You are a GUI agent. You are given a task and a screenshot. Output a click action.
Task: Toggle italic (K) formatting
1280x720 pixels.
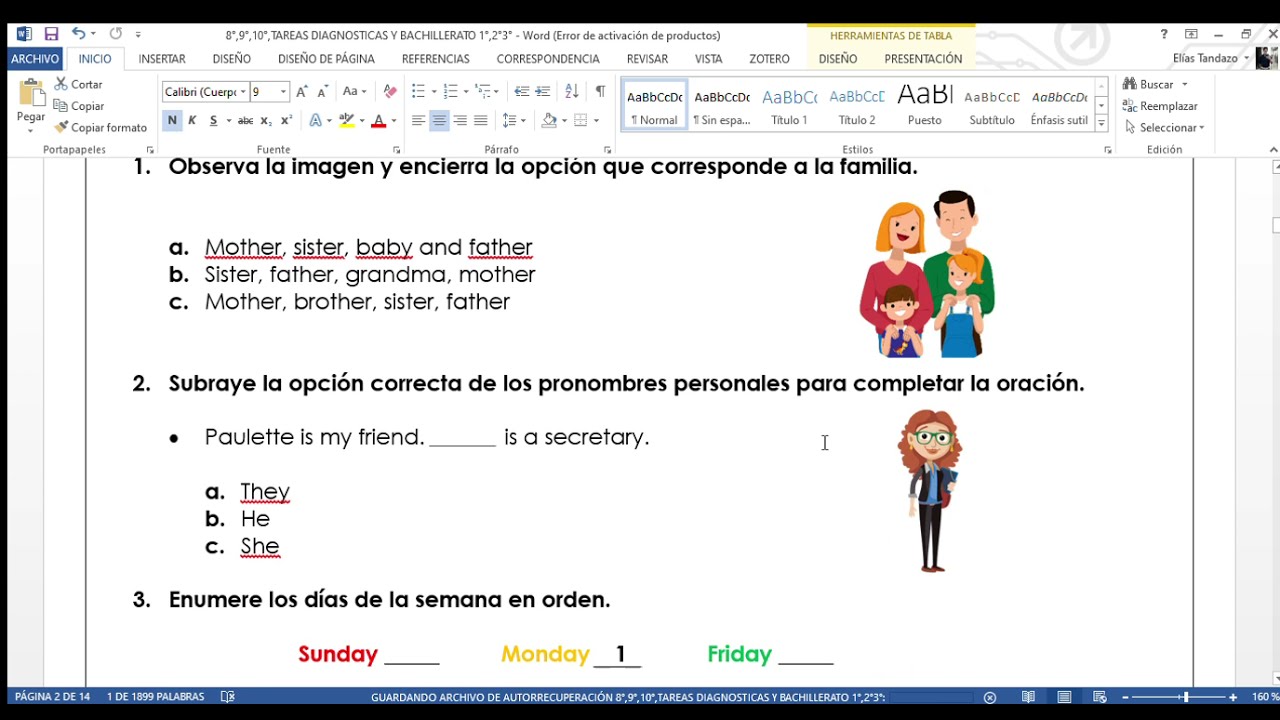(192, 121)
